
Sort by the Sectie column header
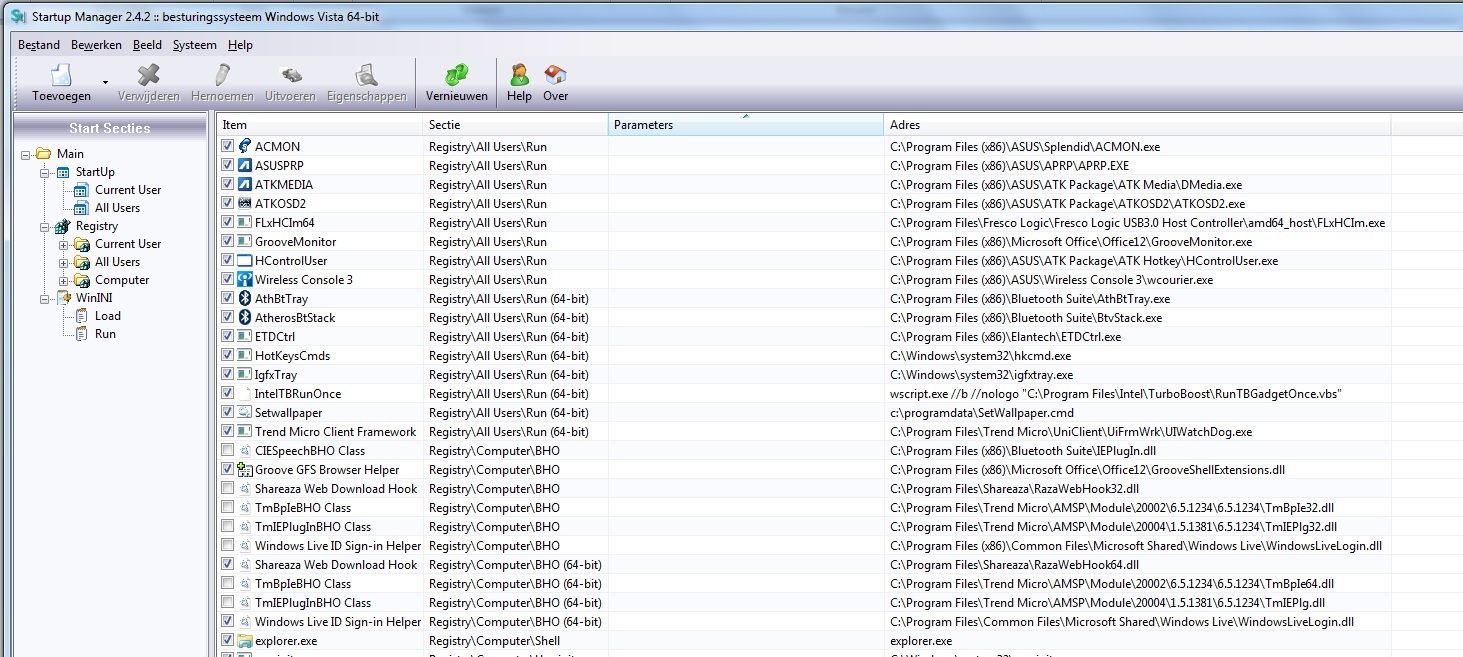pyautogui.click(x=516, y=125)
